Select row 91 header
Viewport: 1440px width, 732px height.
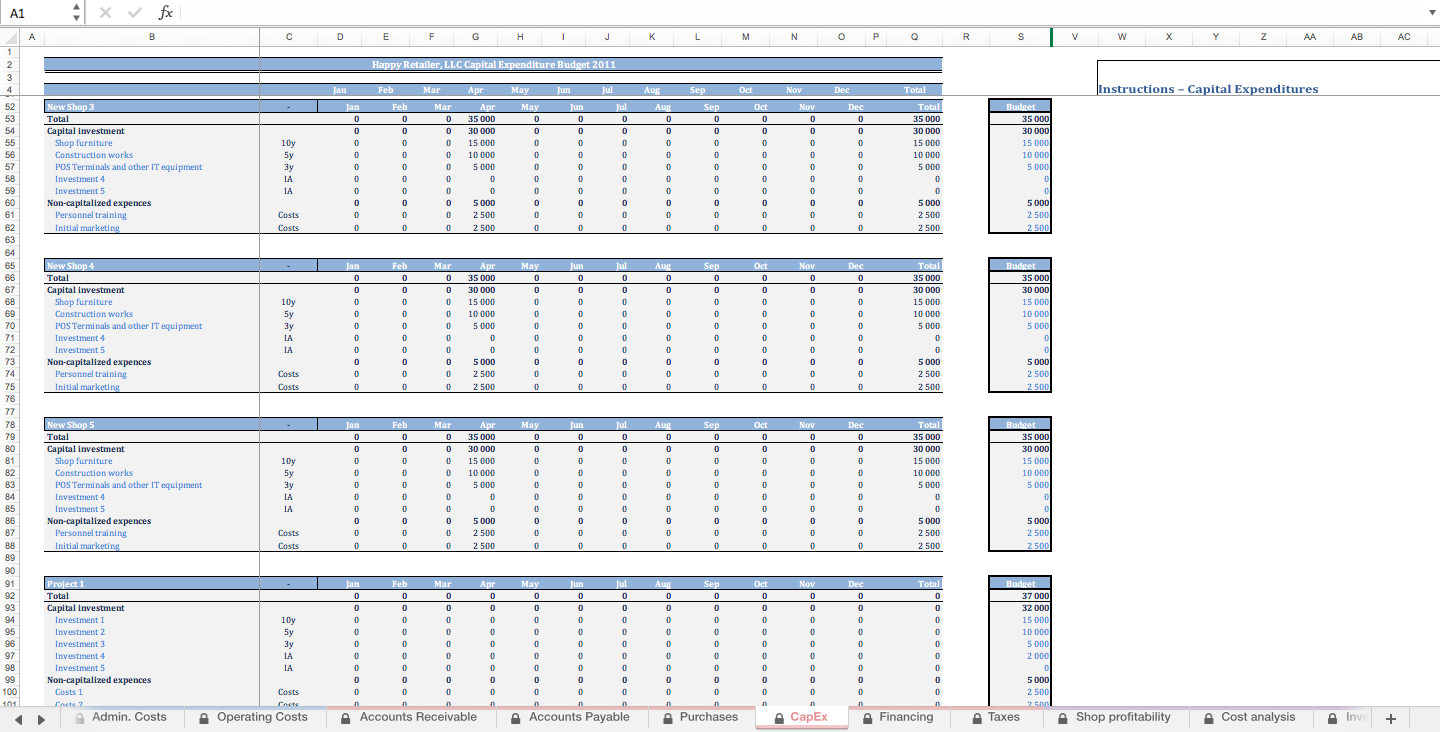point(9,584)
